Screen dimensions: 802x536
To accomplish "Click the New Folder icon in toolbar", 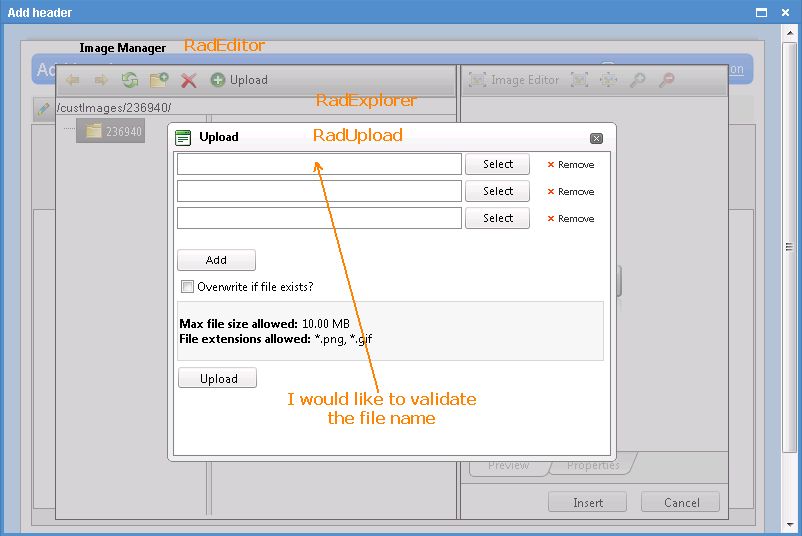I will (x=159, y=80).
